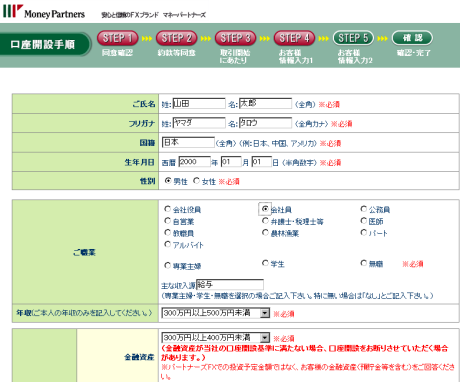
Task: Choose パート occupation radio
Action: click(363, 232)
